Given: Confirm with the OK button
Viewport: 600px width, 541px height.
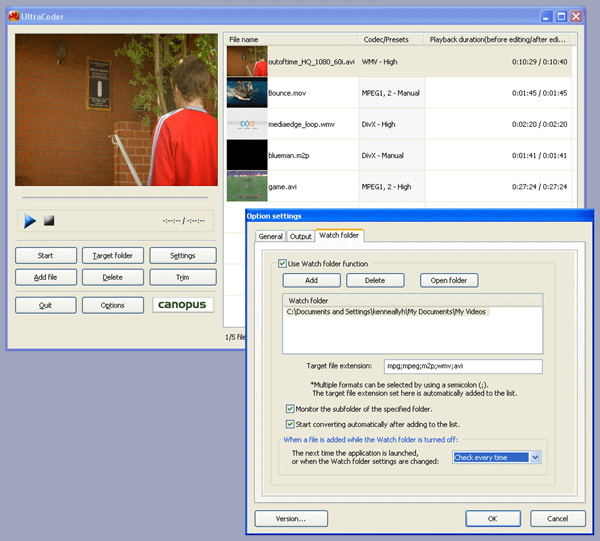Looking at the screenshot, I should point(493,518).
